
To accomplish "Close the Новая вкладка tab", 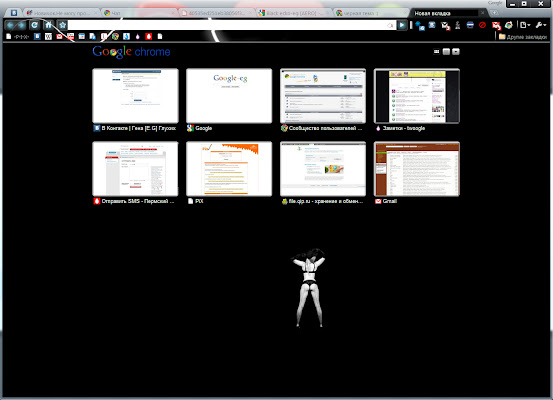I will tap(483, 13).
